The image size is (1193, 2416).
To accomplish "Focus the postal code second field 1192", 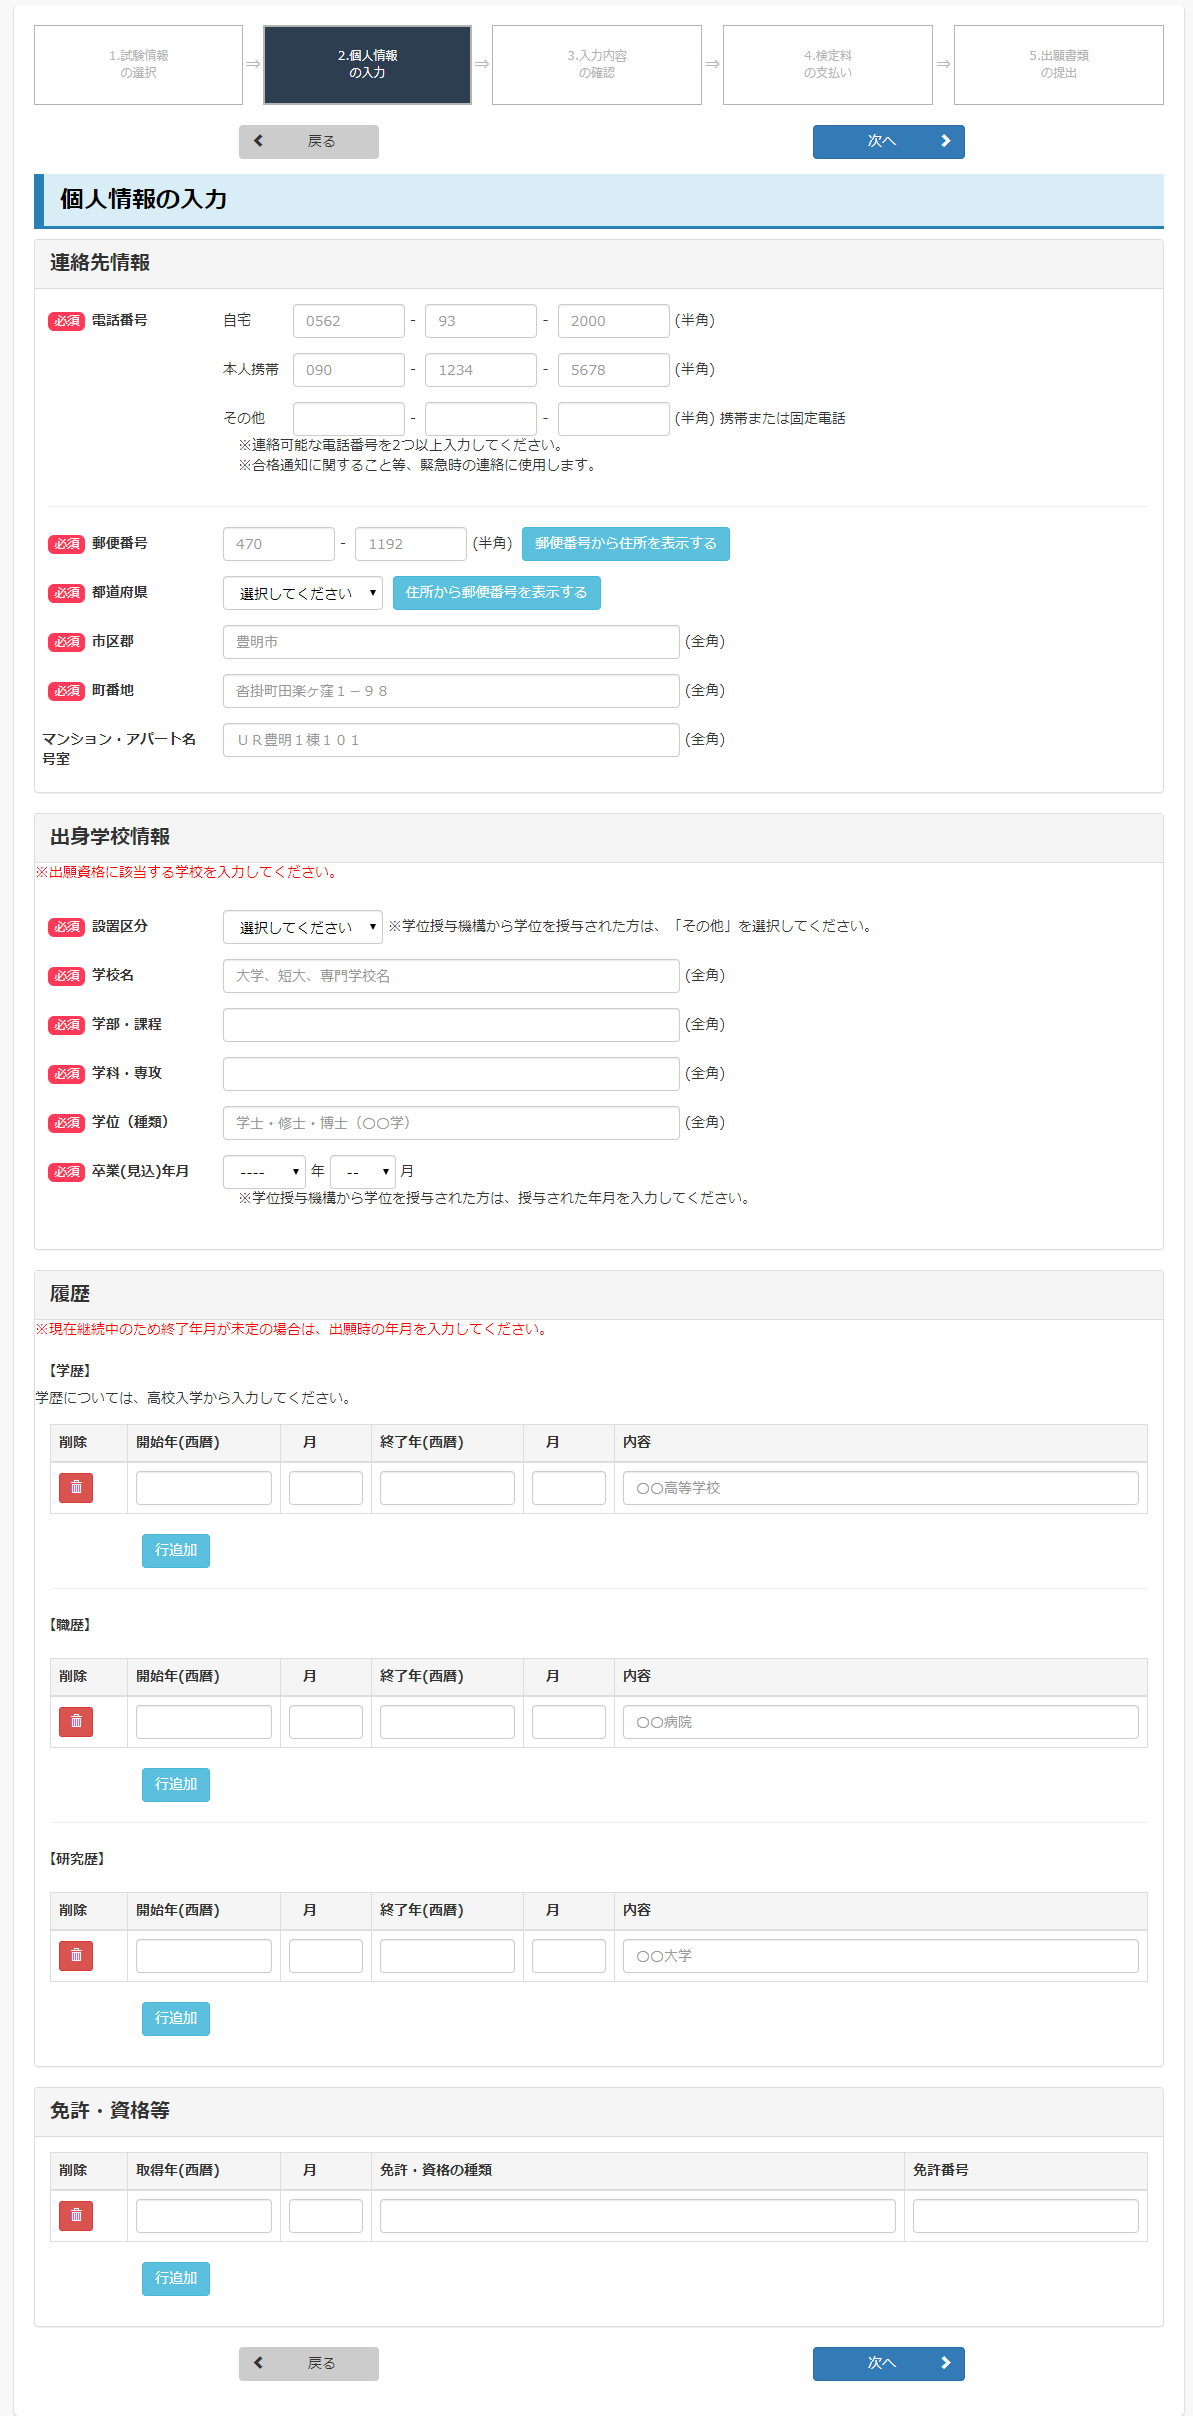I will coord(411,544).
